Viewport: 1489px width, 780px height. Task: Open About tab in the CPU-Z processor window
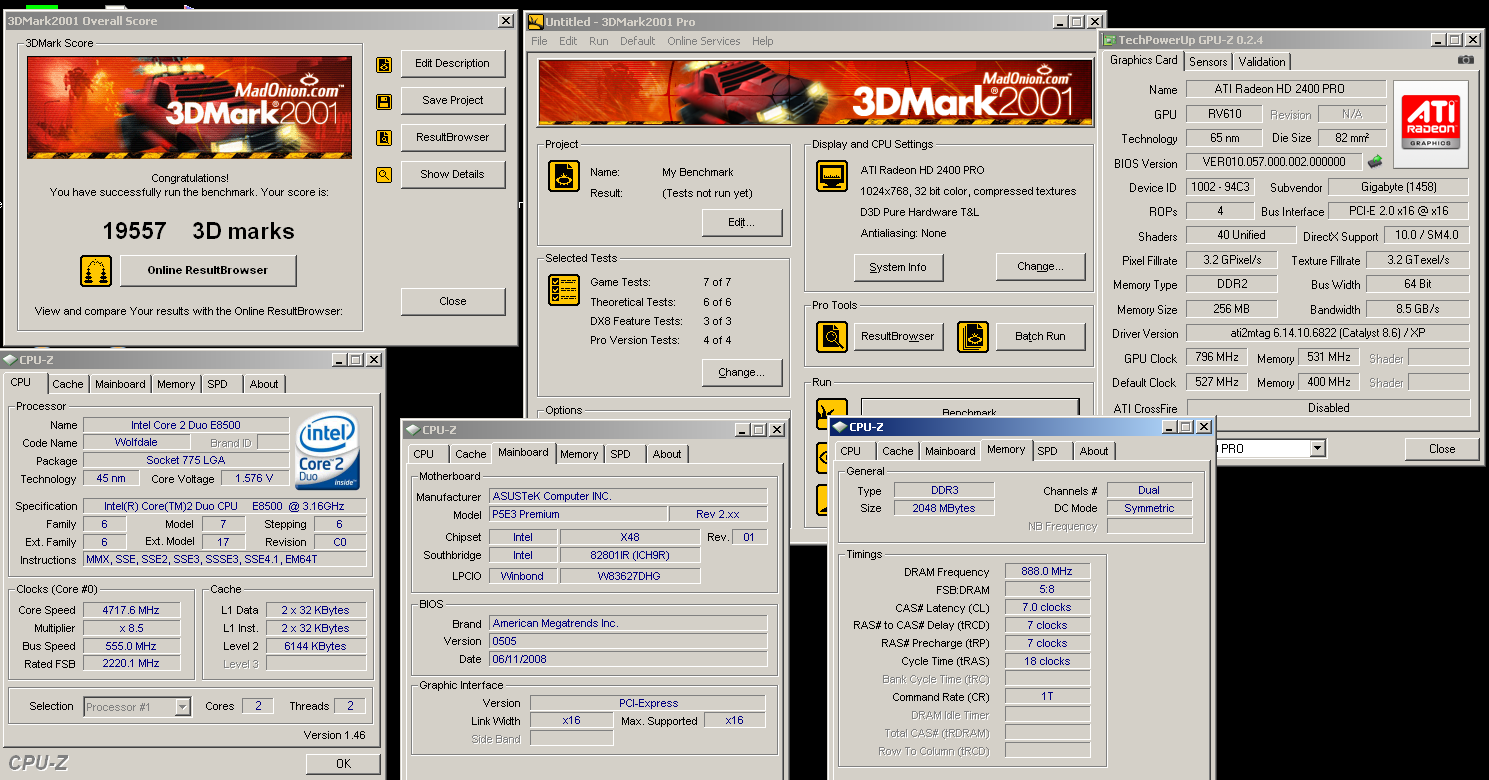(264, 384)
